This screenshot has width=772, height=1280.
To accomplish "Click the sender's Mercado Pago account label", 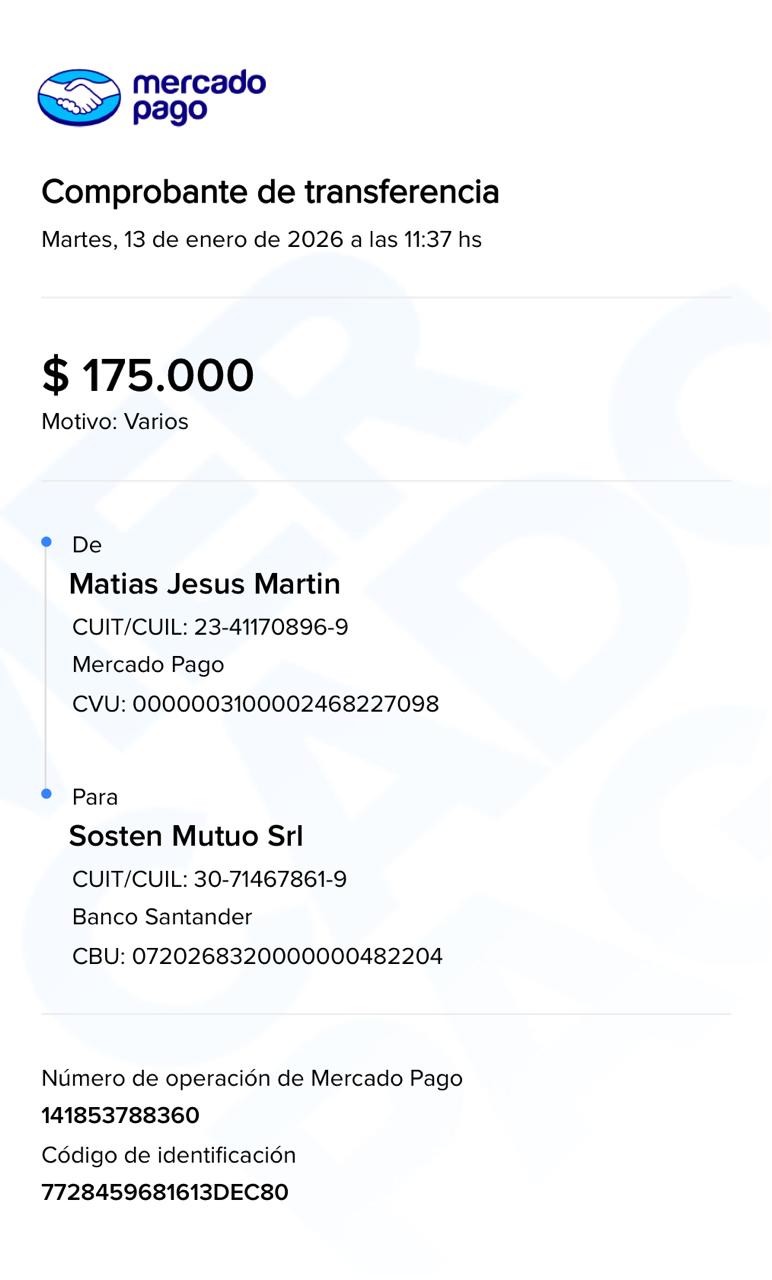I will [x=148, y=665].
